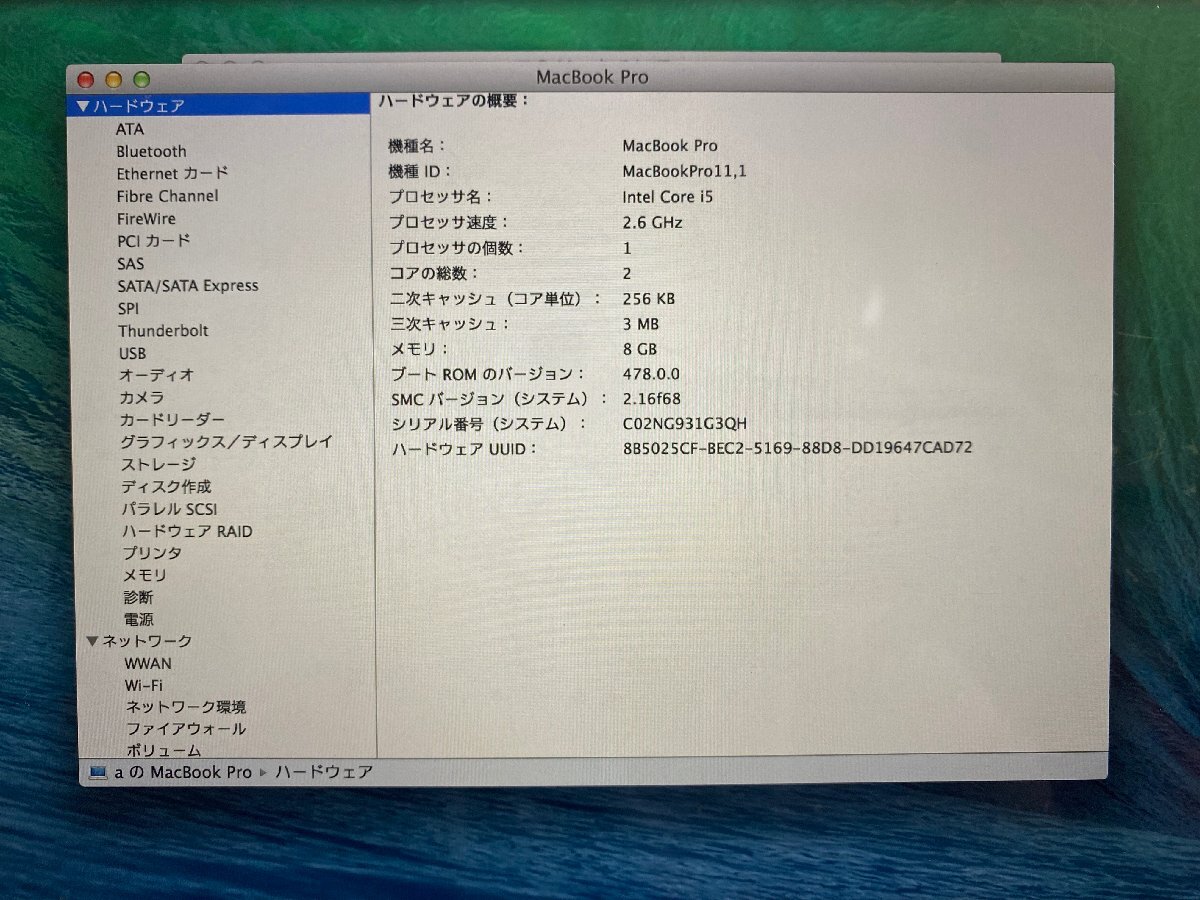Click the L3 cache value 3 MB
The height and width of the screenshot is (900, 1200).
coord(640,324)
